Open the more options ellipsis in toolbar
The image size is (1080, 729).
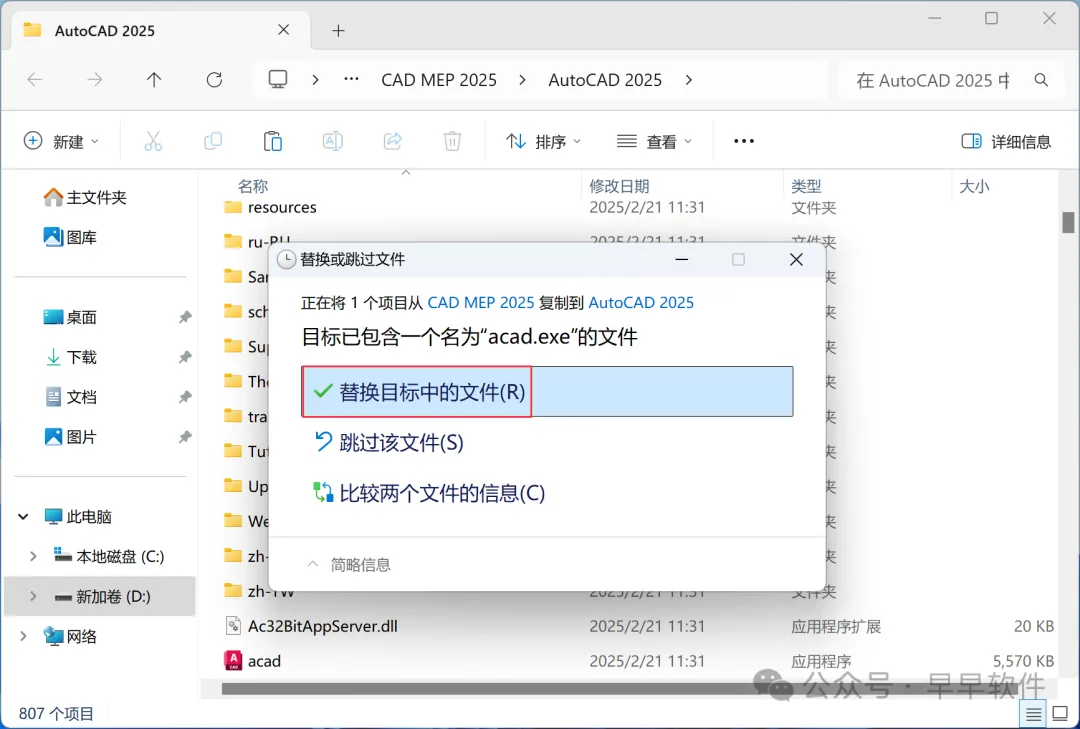[x=744, y=141]
